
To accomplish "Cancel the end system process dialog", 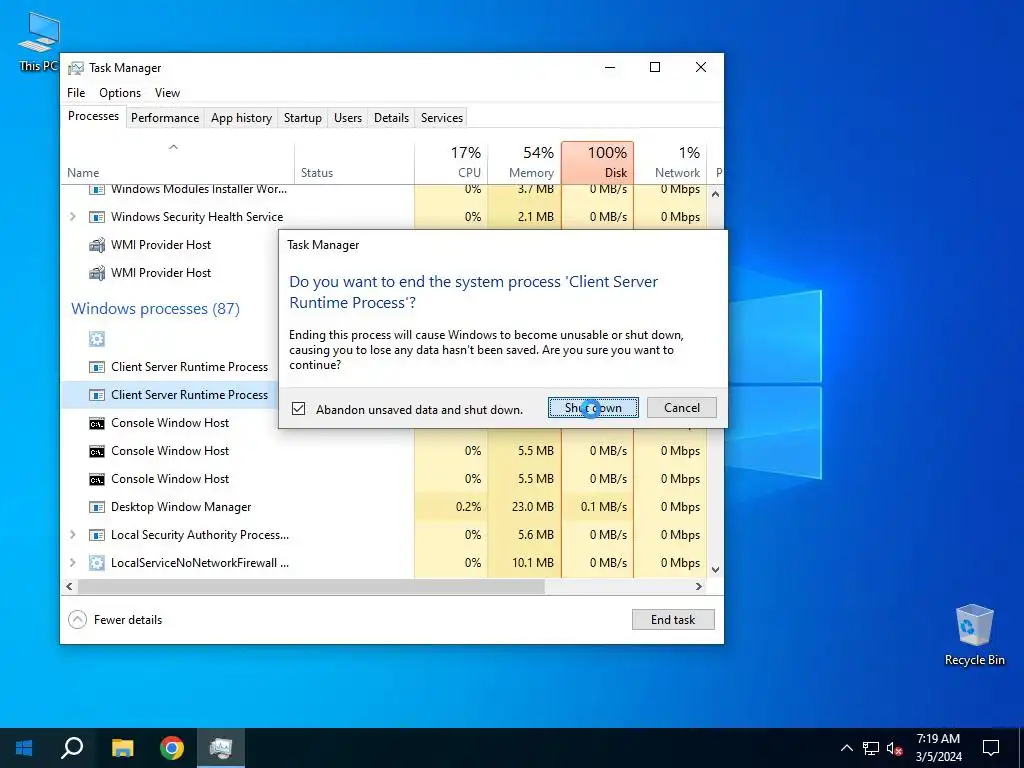I will [x=681, y=408].
